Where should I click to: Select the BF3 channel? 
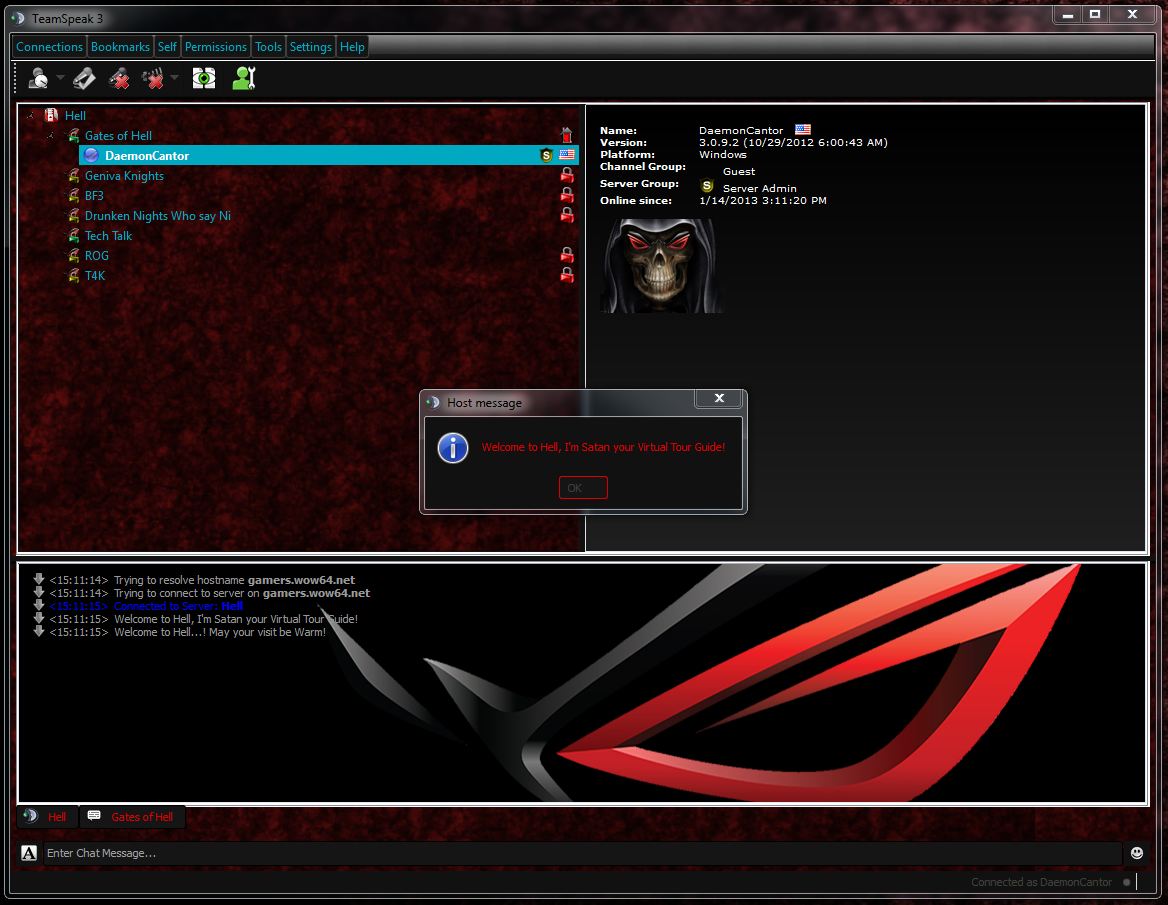coord(94,196)
